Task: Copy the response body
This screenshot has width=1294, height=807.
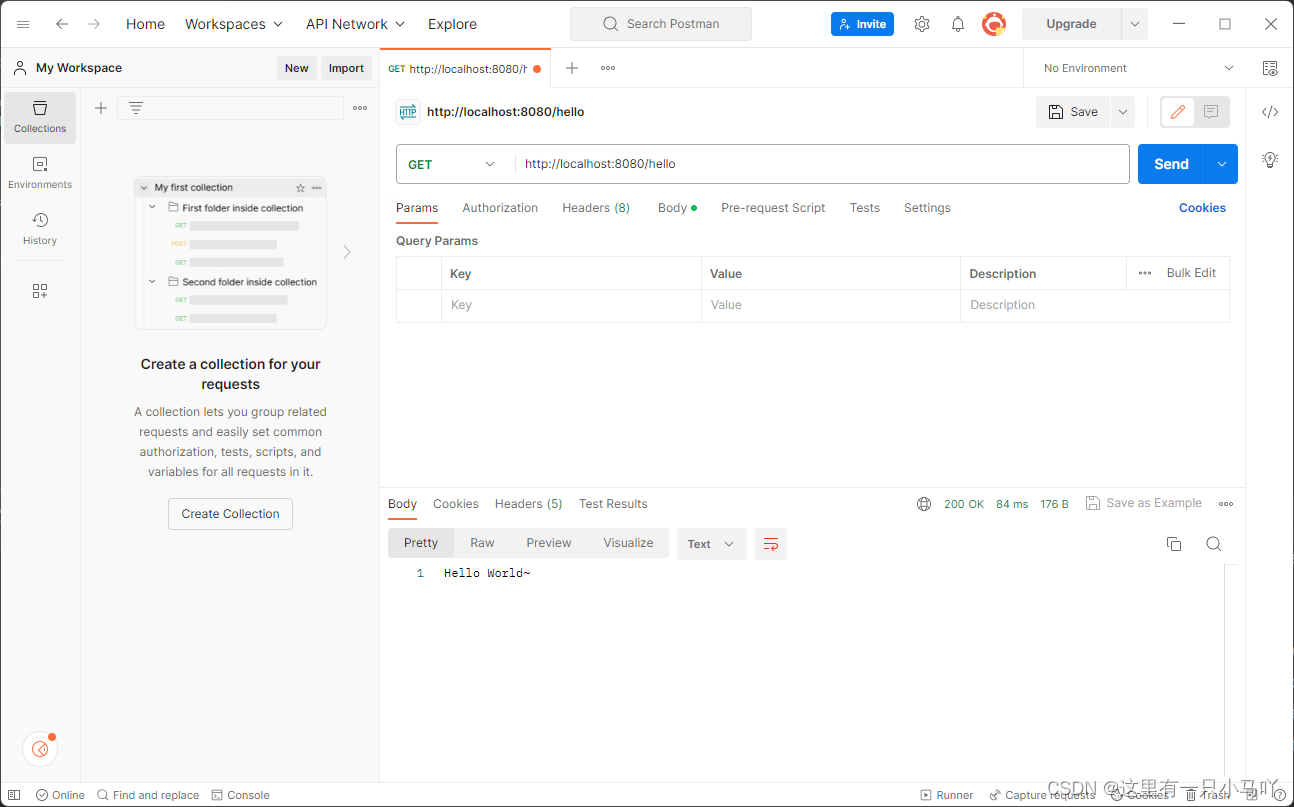Action: pyautogui.click(x=1174, y=544)
